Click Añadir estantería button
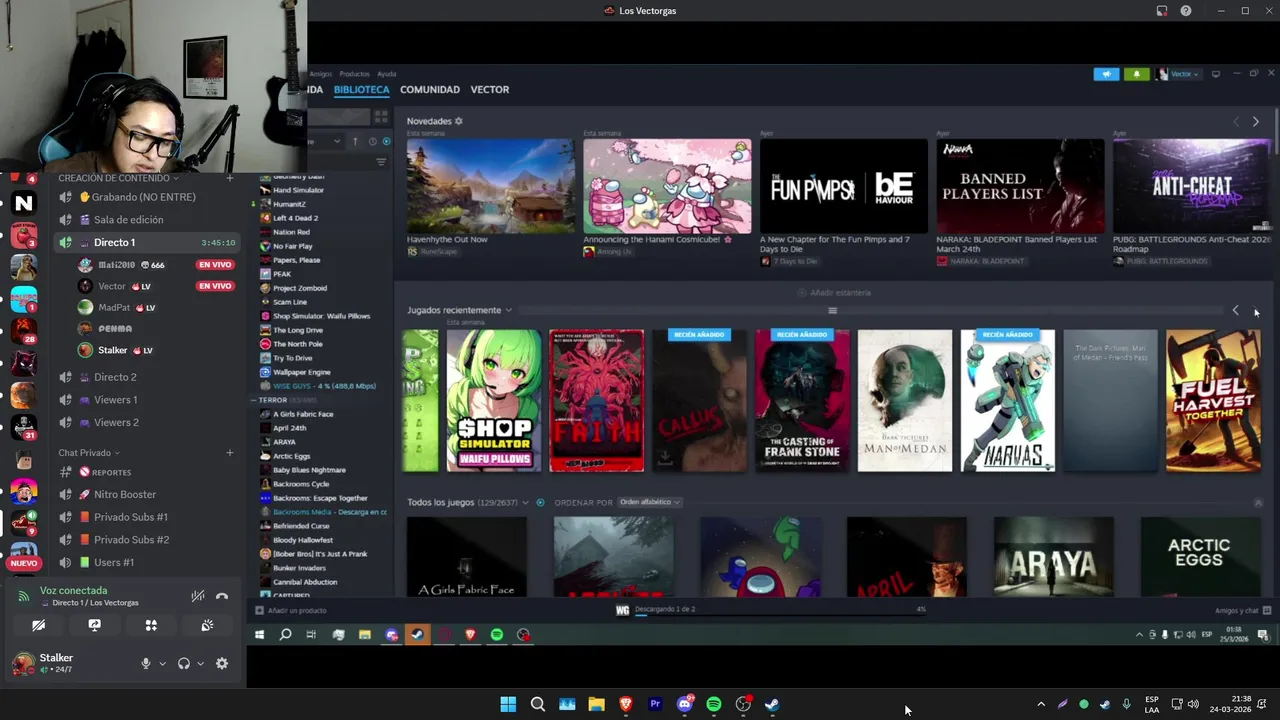The image size is (1280, 720). click(834, 293)
